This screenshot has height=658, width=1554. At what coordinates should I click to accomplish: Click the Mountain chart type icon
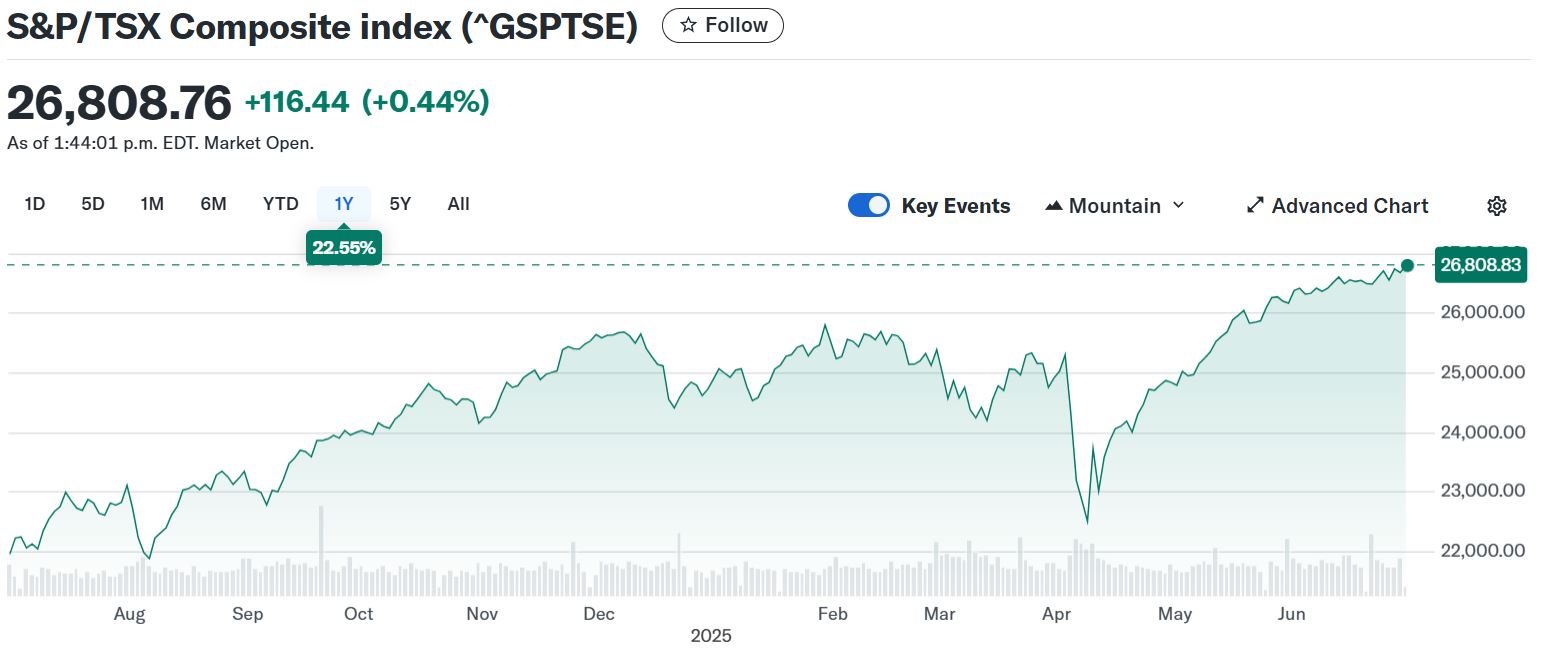pyautogui.click(x=1053, y=206)
